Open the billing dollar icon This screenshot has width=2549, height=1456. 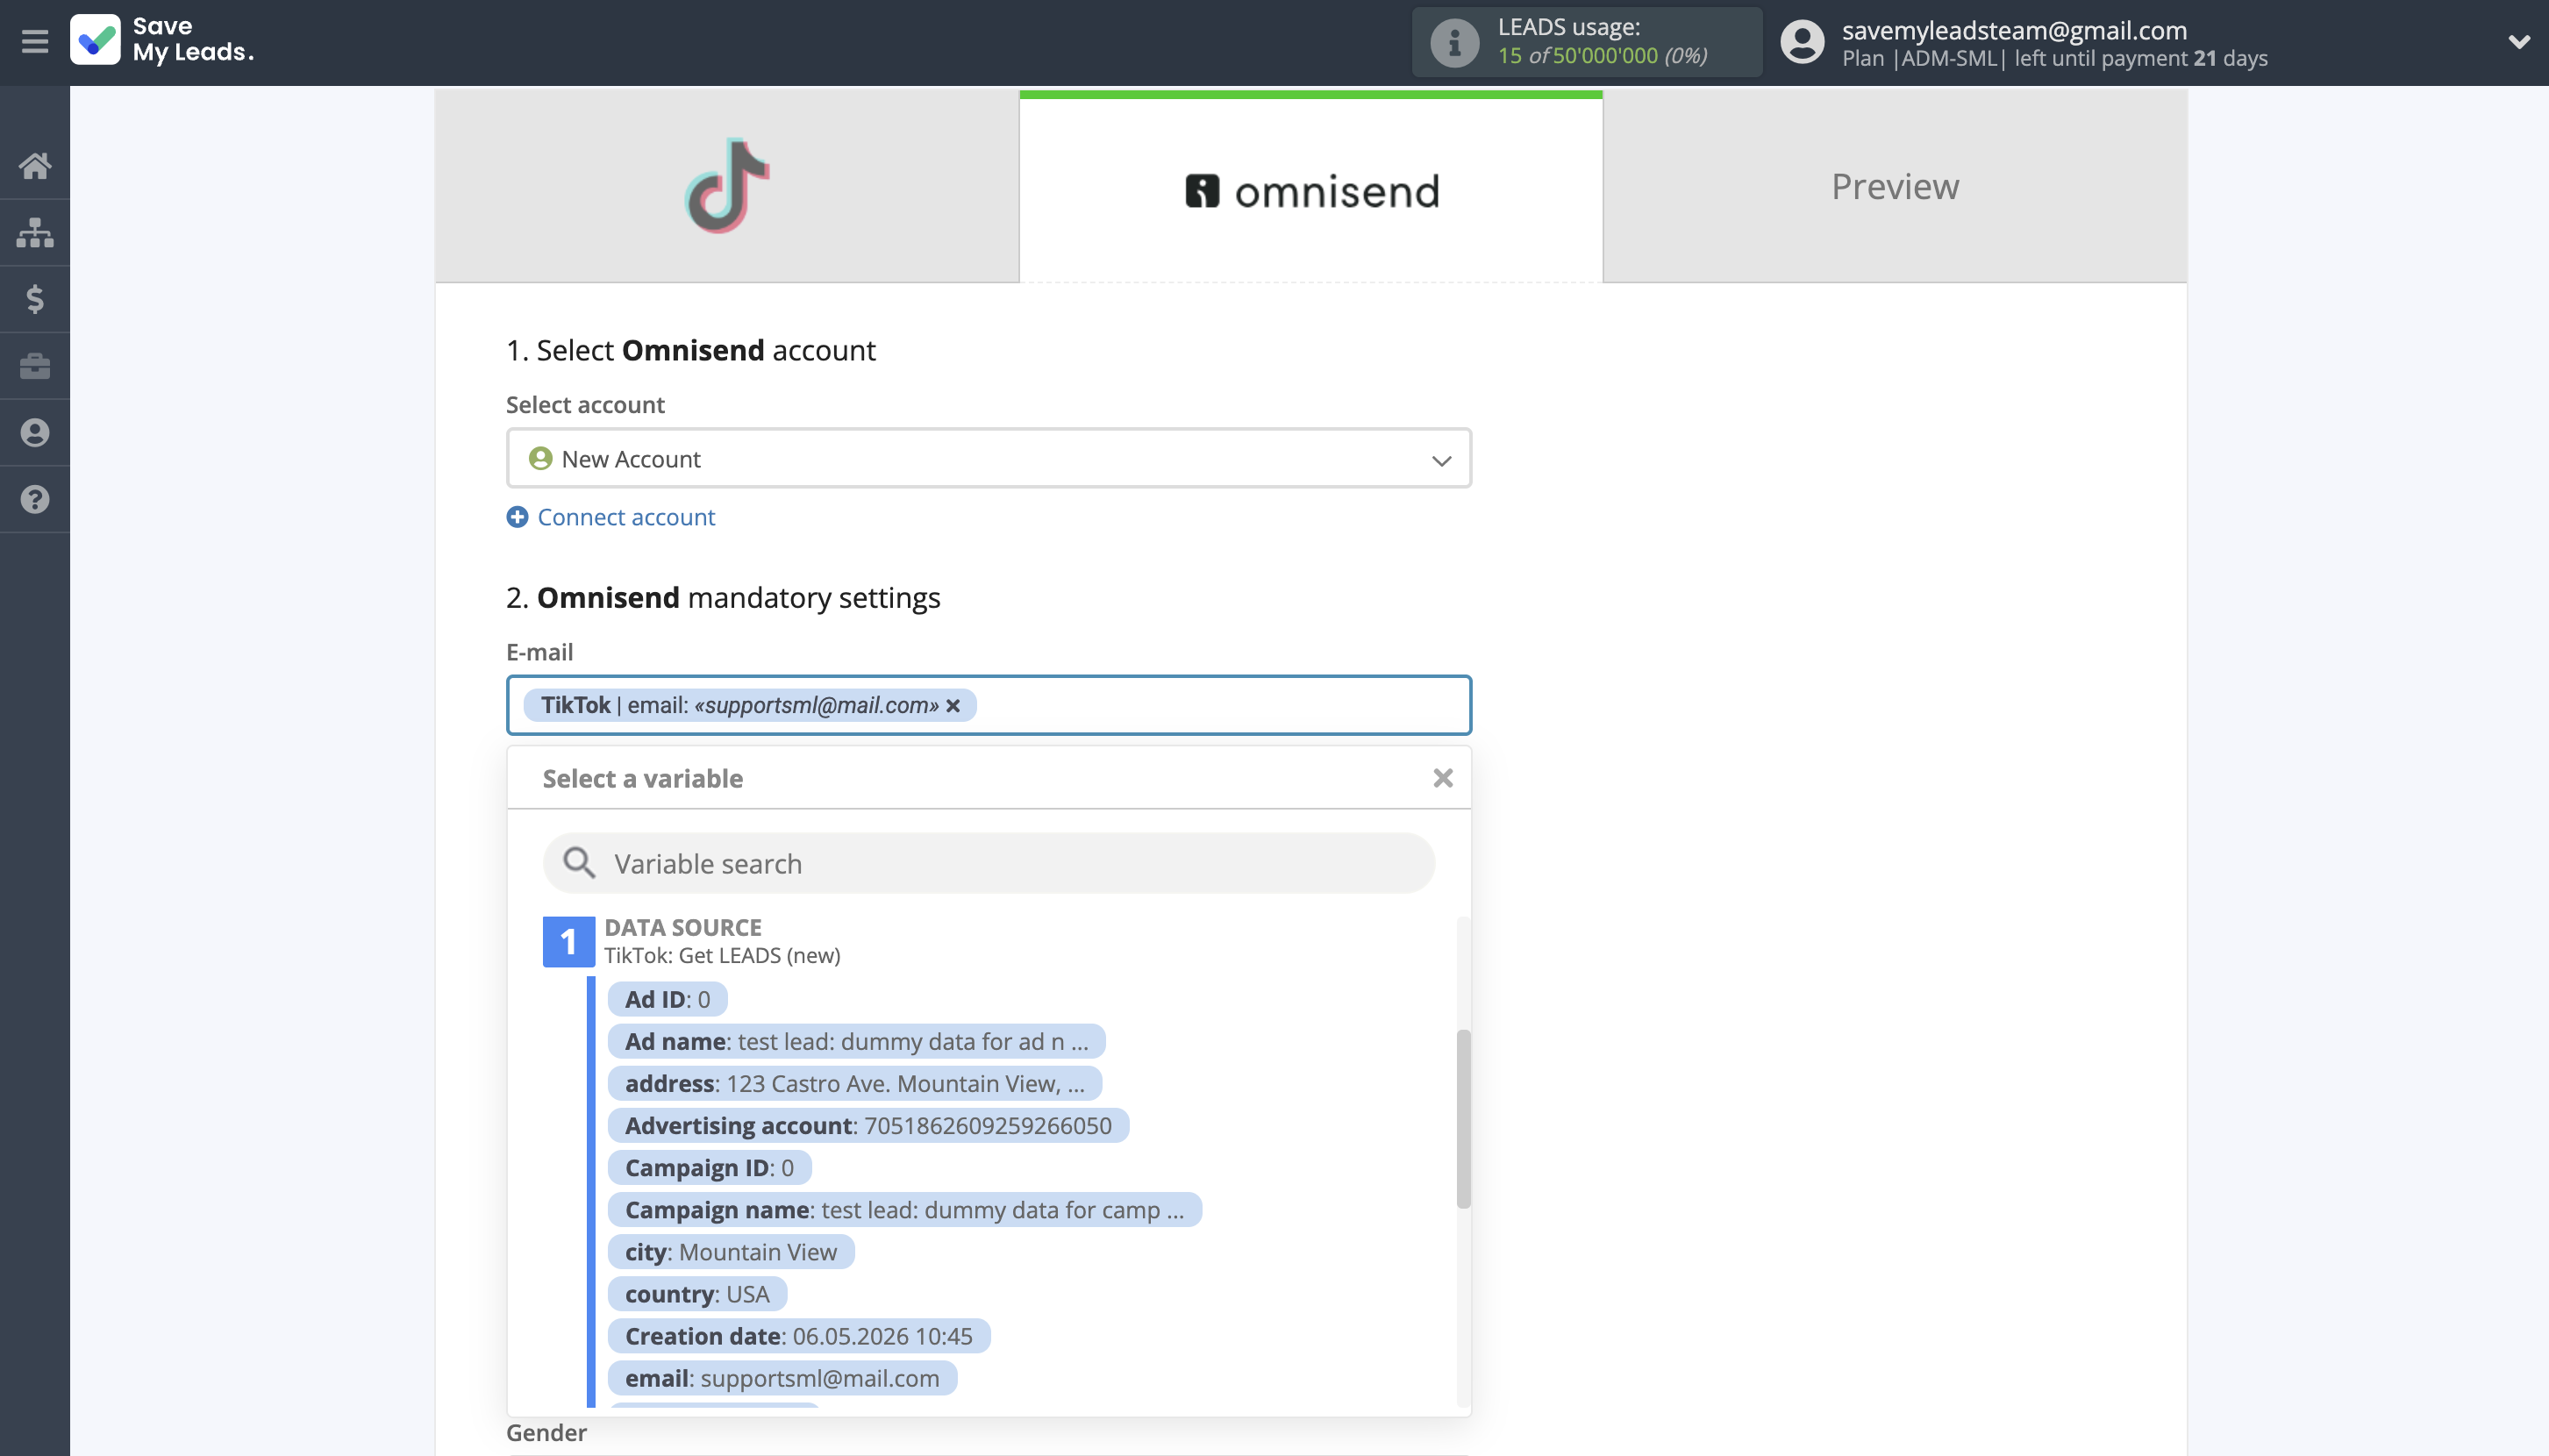coord(35,299)
